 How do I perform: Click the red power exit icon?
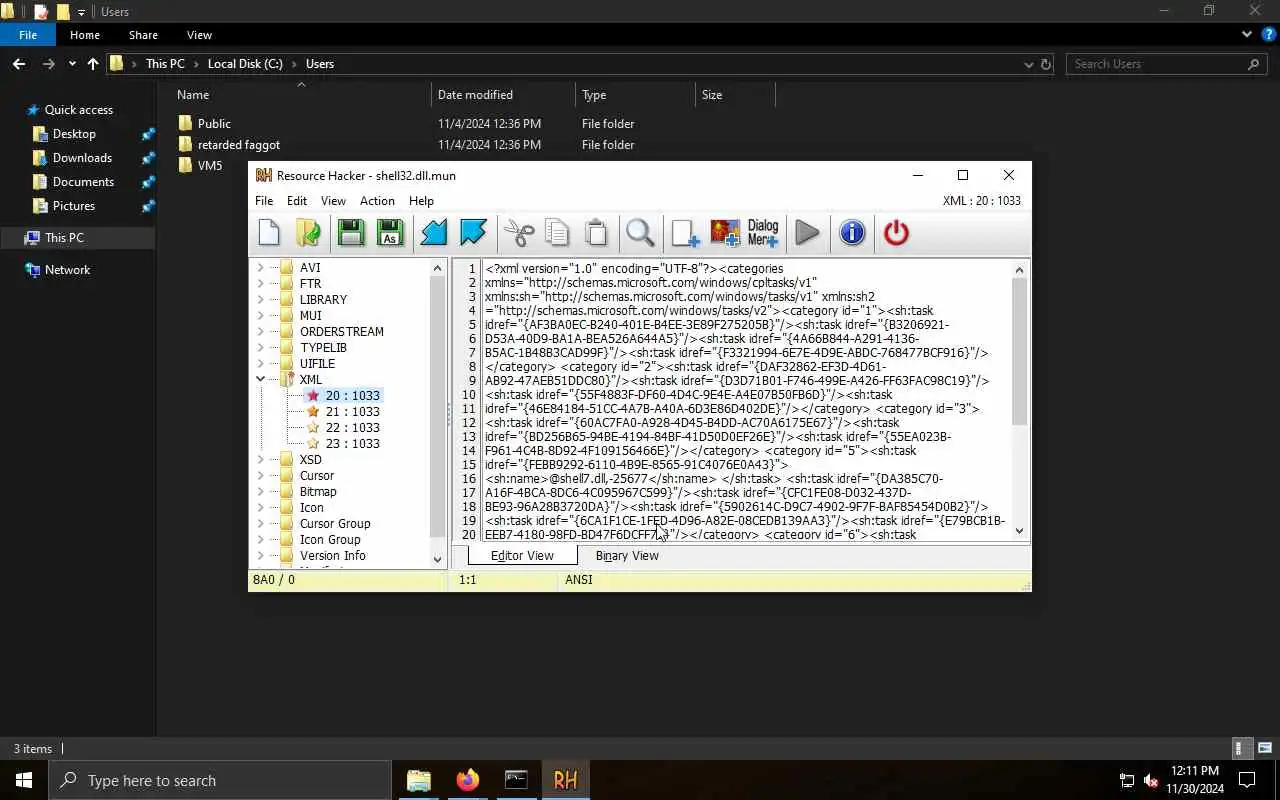(896, 233)
